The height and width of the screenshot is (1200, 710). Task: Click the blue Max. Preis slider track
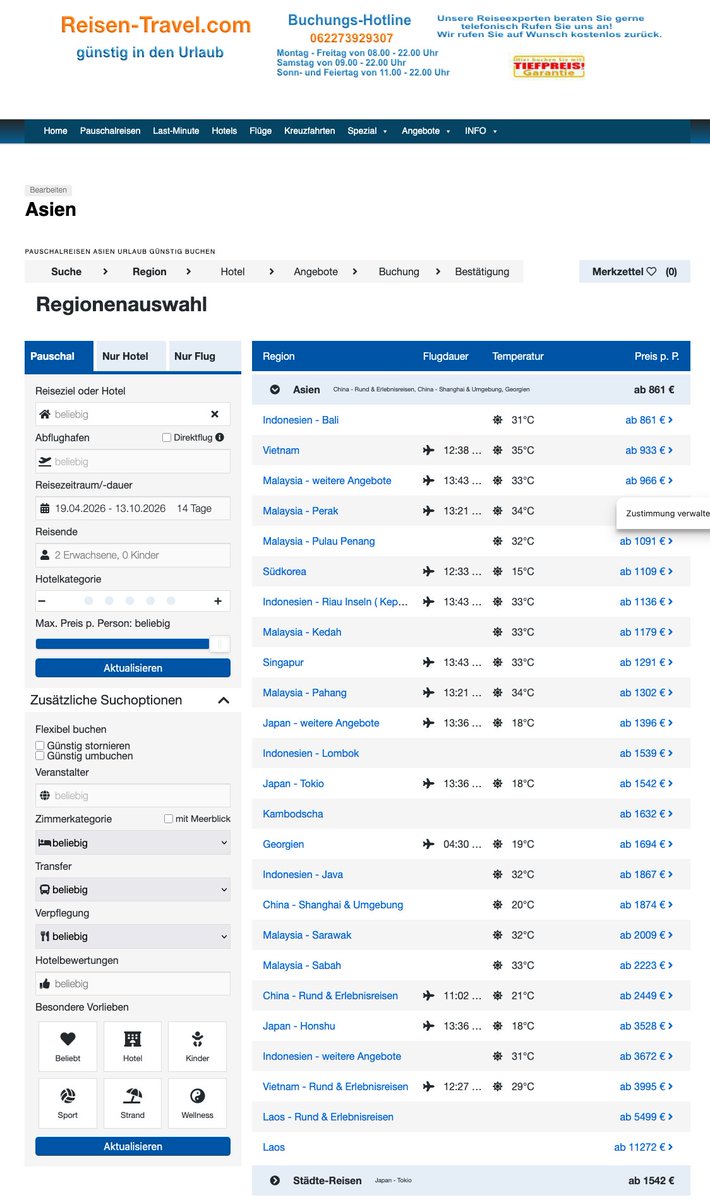[x=123, y=643]
